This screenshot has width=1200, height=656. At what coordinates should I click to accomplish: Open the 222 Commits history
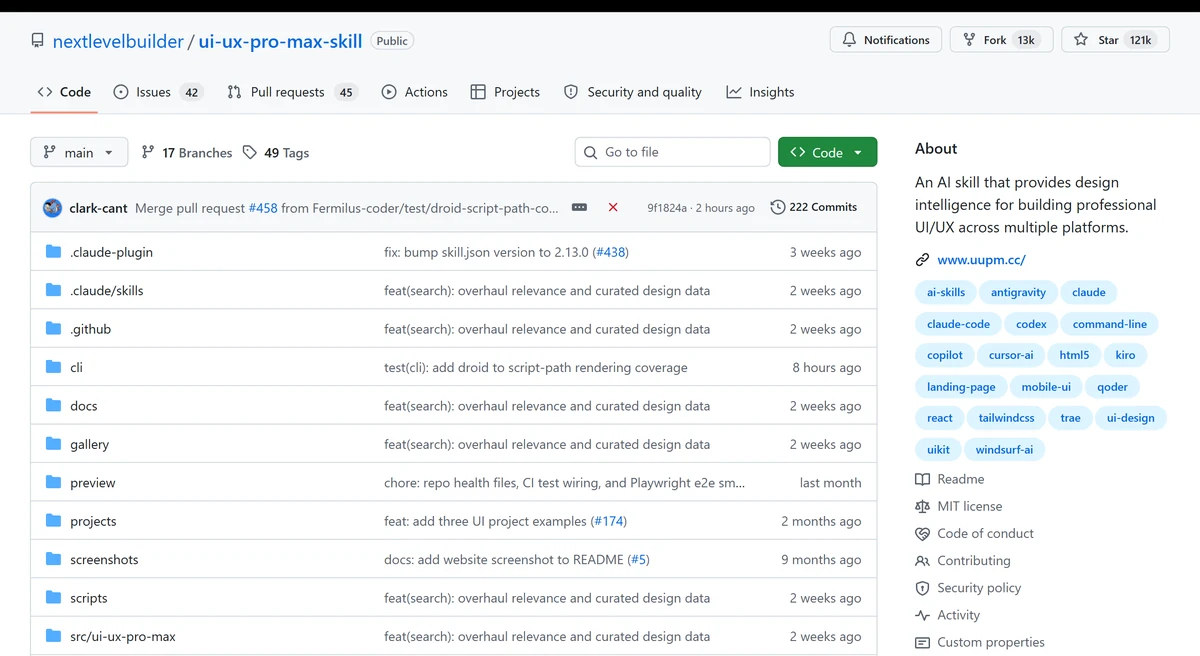coord(814,207)
